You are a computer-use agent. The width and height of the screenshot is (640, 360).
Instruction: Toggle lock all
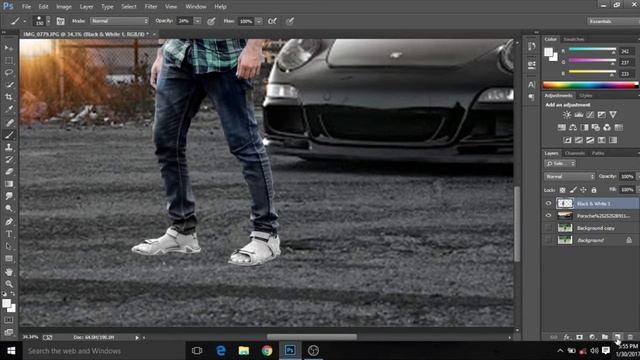point(594,190)
